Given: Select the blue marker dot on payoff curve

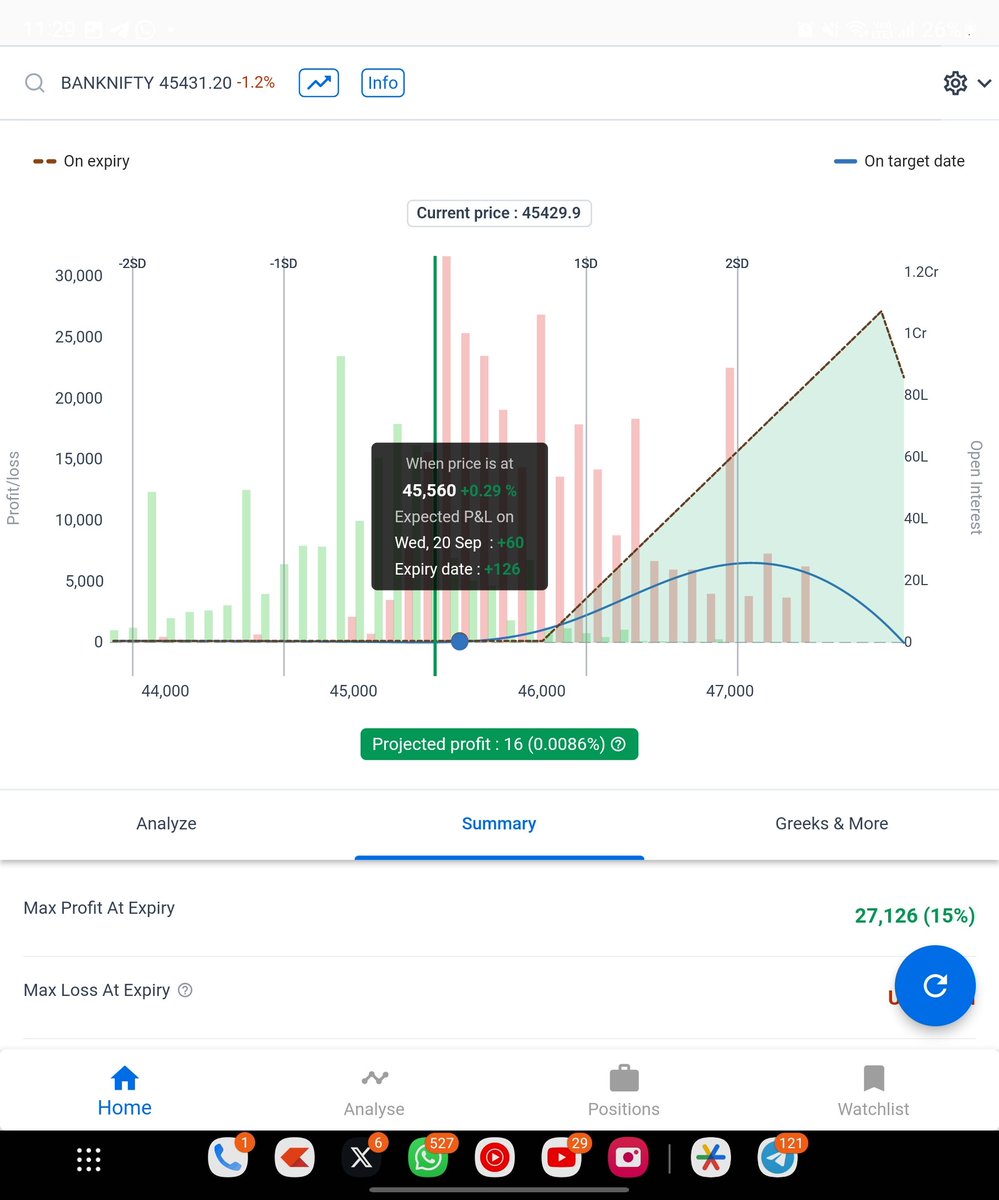Looking at the screenshot, I should point(459,641).
